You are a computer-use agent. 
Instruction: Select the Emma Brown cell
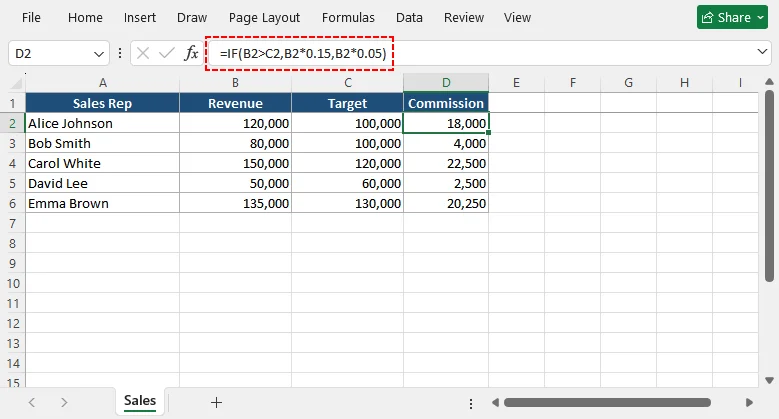[102, 203]
